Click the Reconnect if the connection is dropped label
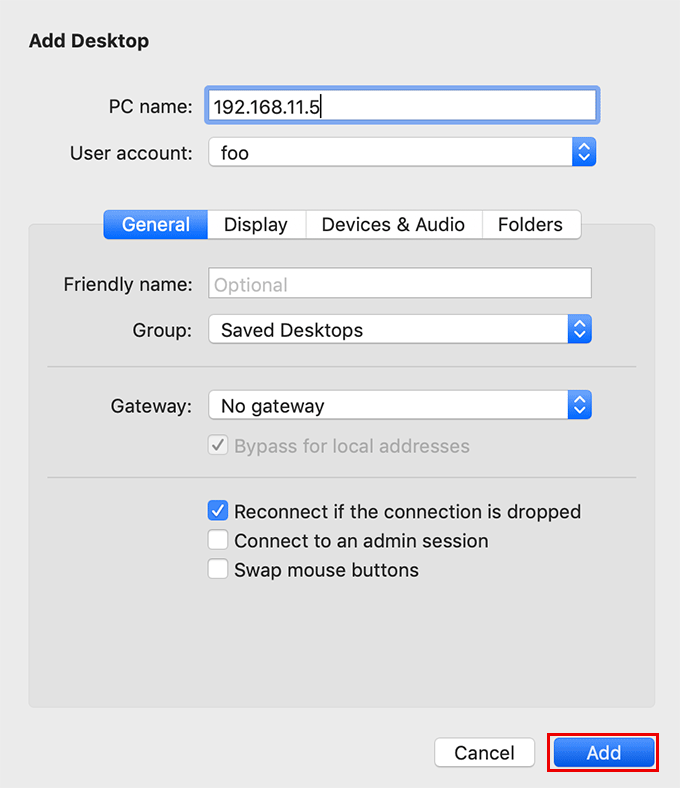 click(407, 511)
